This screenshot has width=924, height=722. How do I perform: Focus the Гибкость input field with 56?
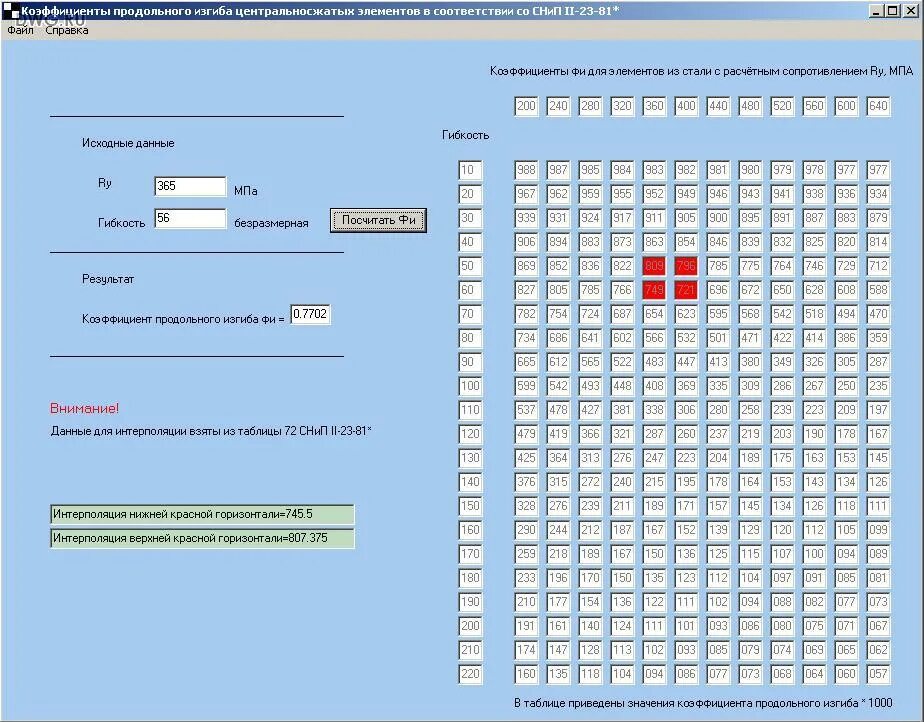[190, 218]
